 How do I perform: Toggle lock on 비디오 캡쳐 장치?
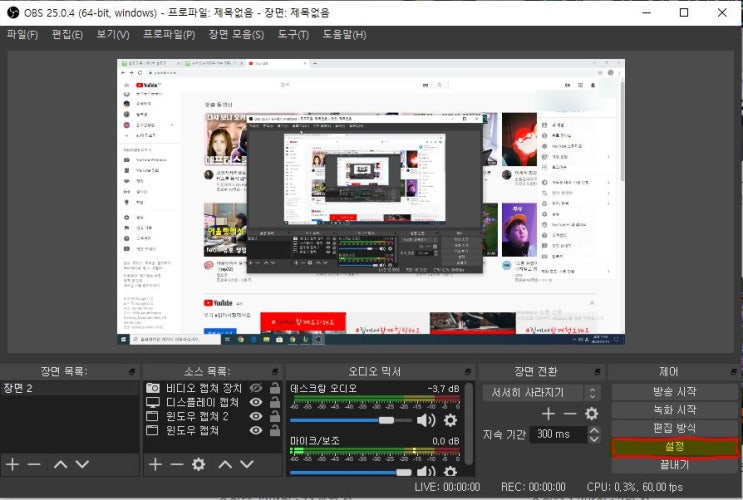tap(275, 388)
